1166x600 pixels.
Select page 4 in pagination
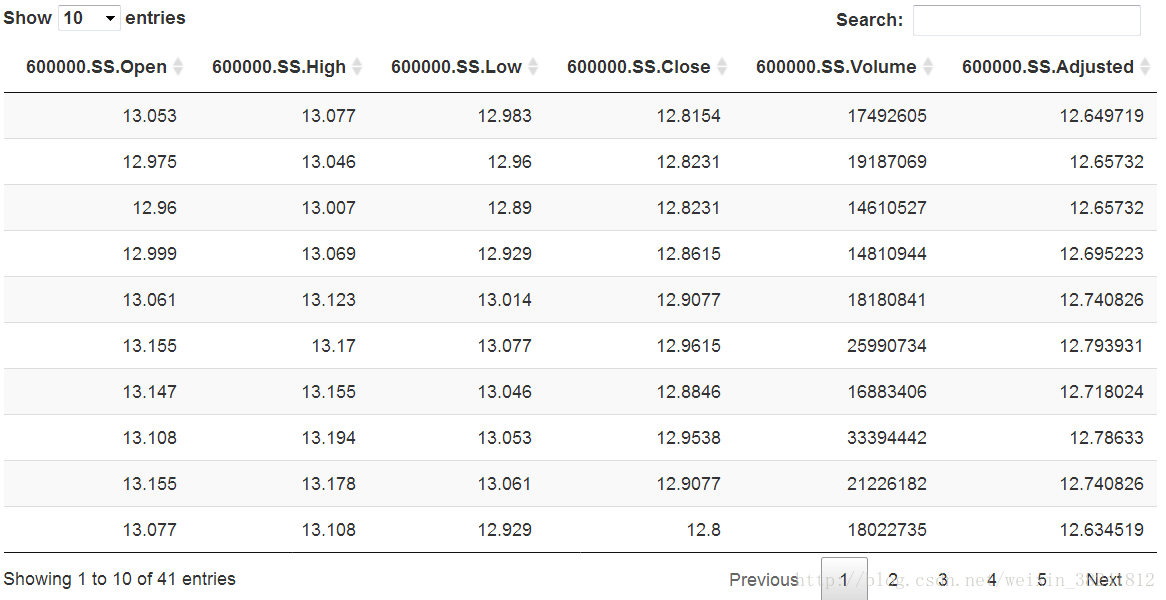(992, 579)
